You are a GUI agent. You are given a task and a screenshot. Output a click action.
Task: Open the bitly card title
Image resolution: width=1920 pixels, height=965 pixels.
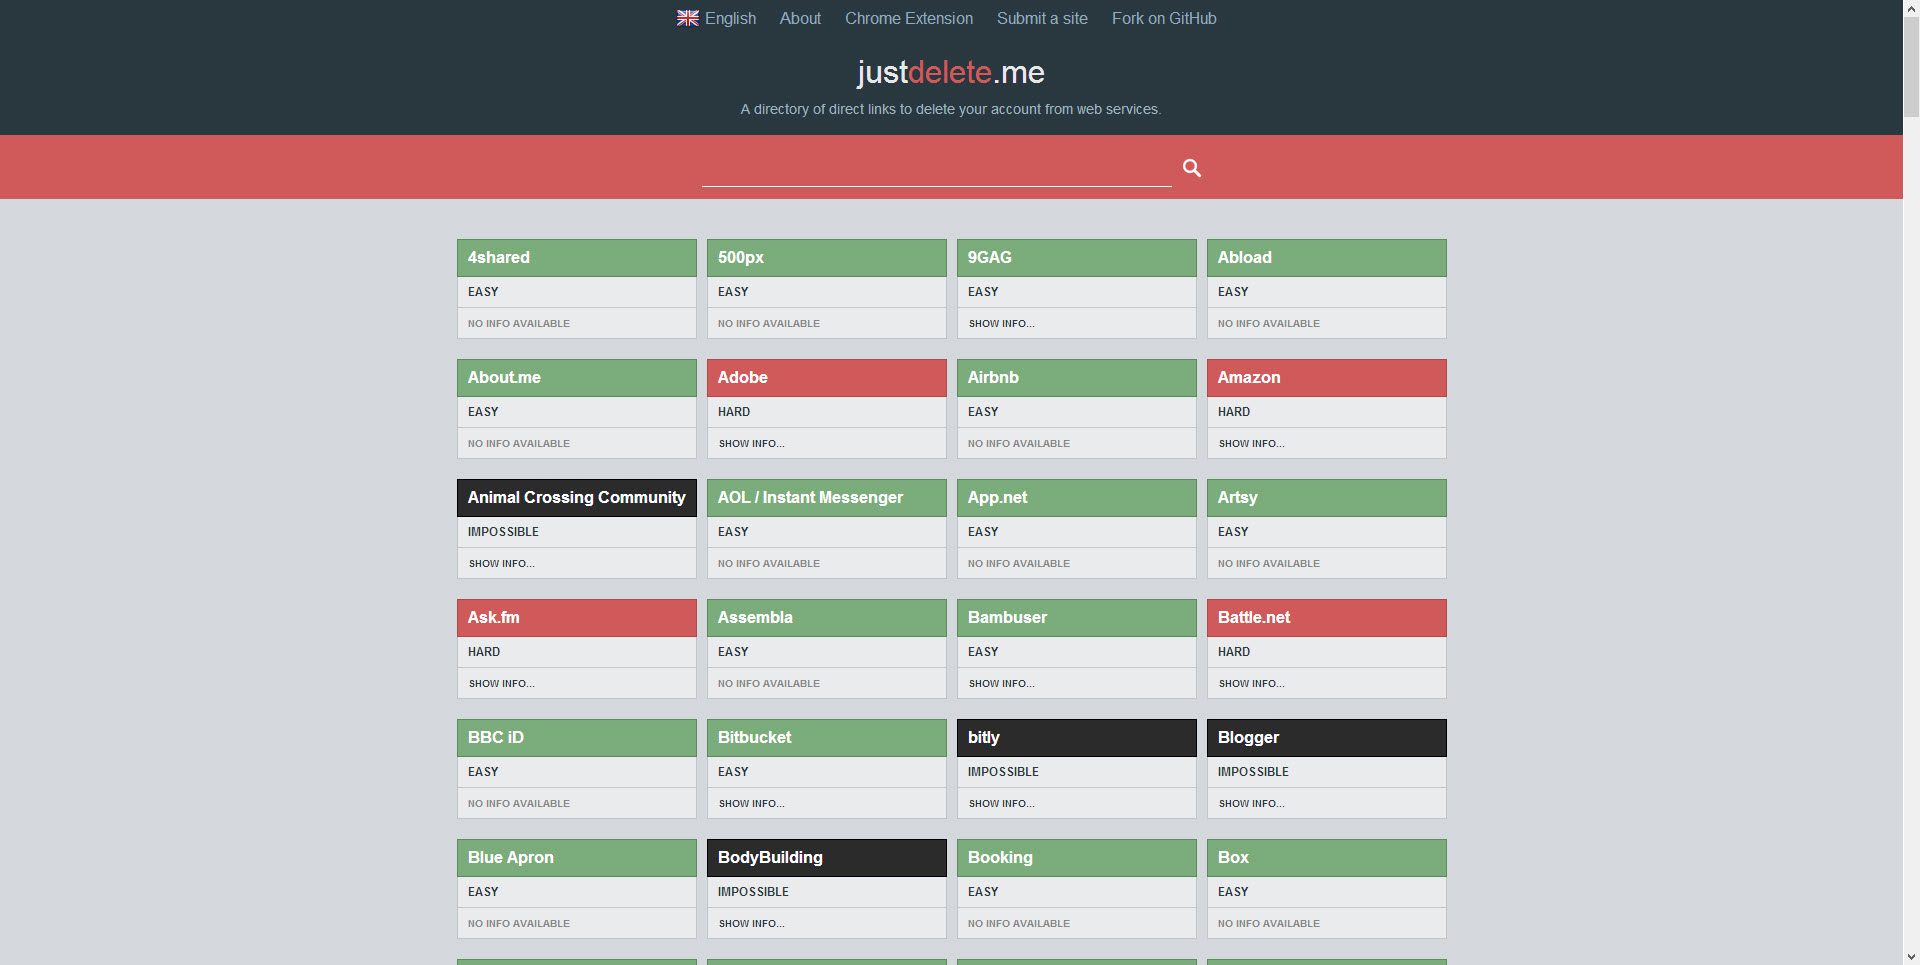[1077, 738]
